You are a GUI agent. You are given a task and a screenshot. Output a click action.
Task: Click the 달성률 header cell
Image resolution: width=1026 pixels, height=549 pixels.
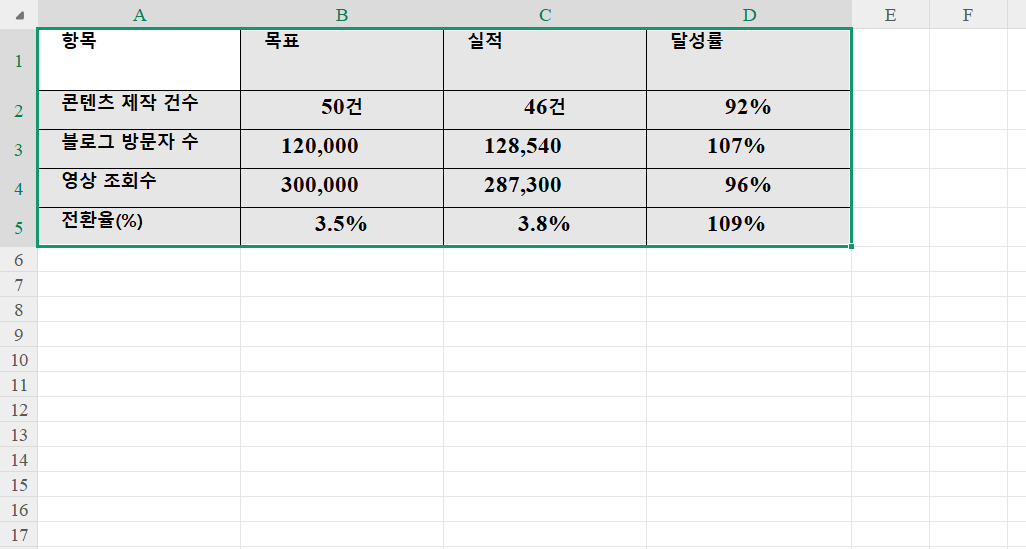pyautogui.click(x=749, y=60)
